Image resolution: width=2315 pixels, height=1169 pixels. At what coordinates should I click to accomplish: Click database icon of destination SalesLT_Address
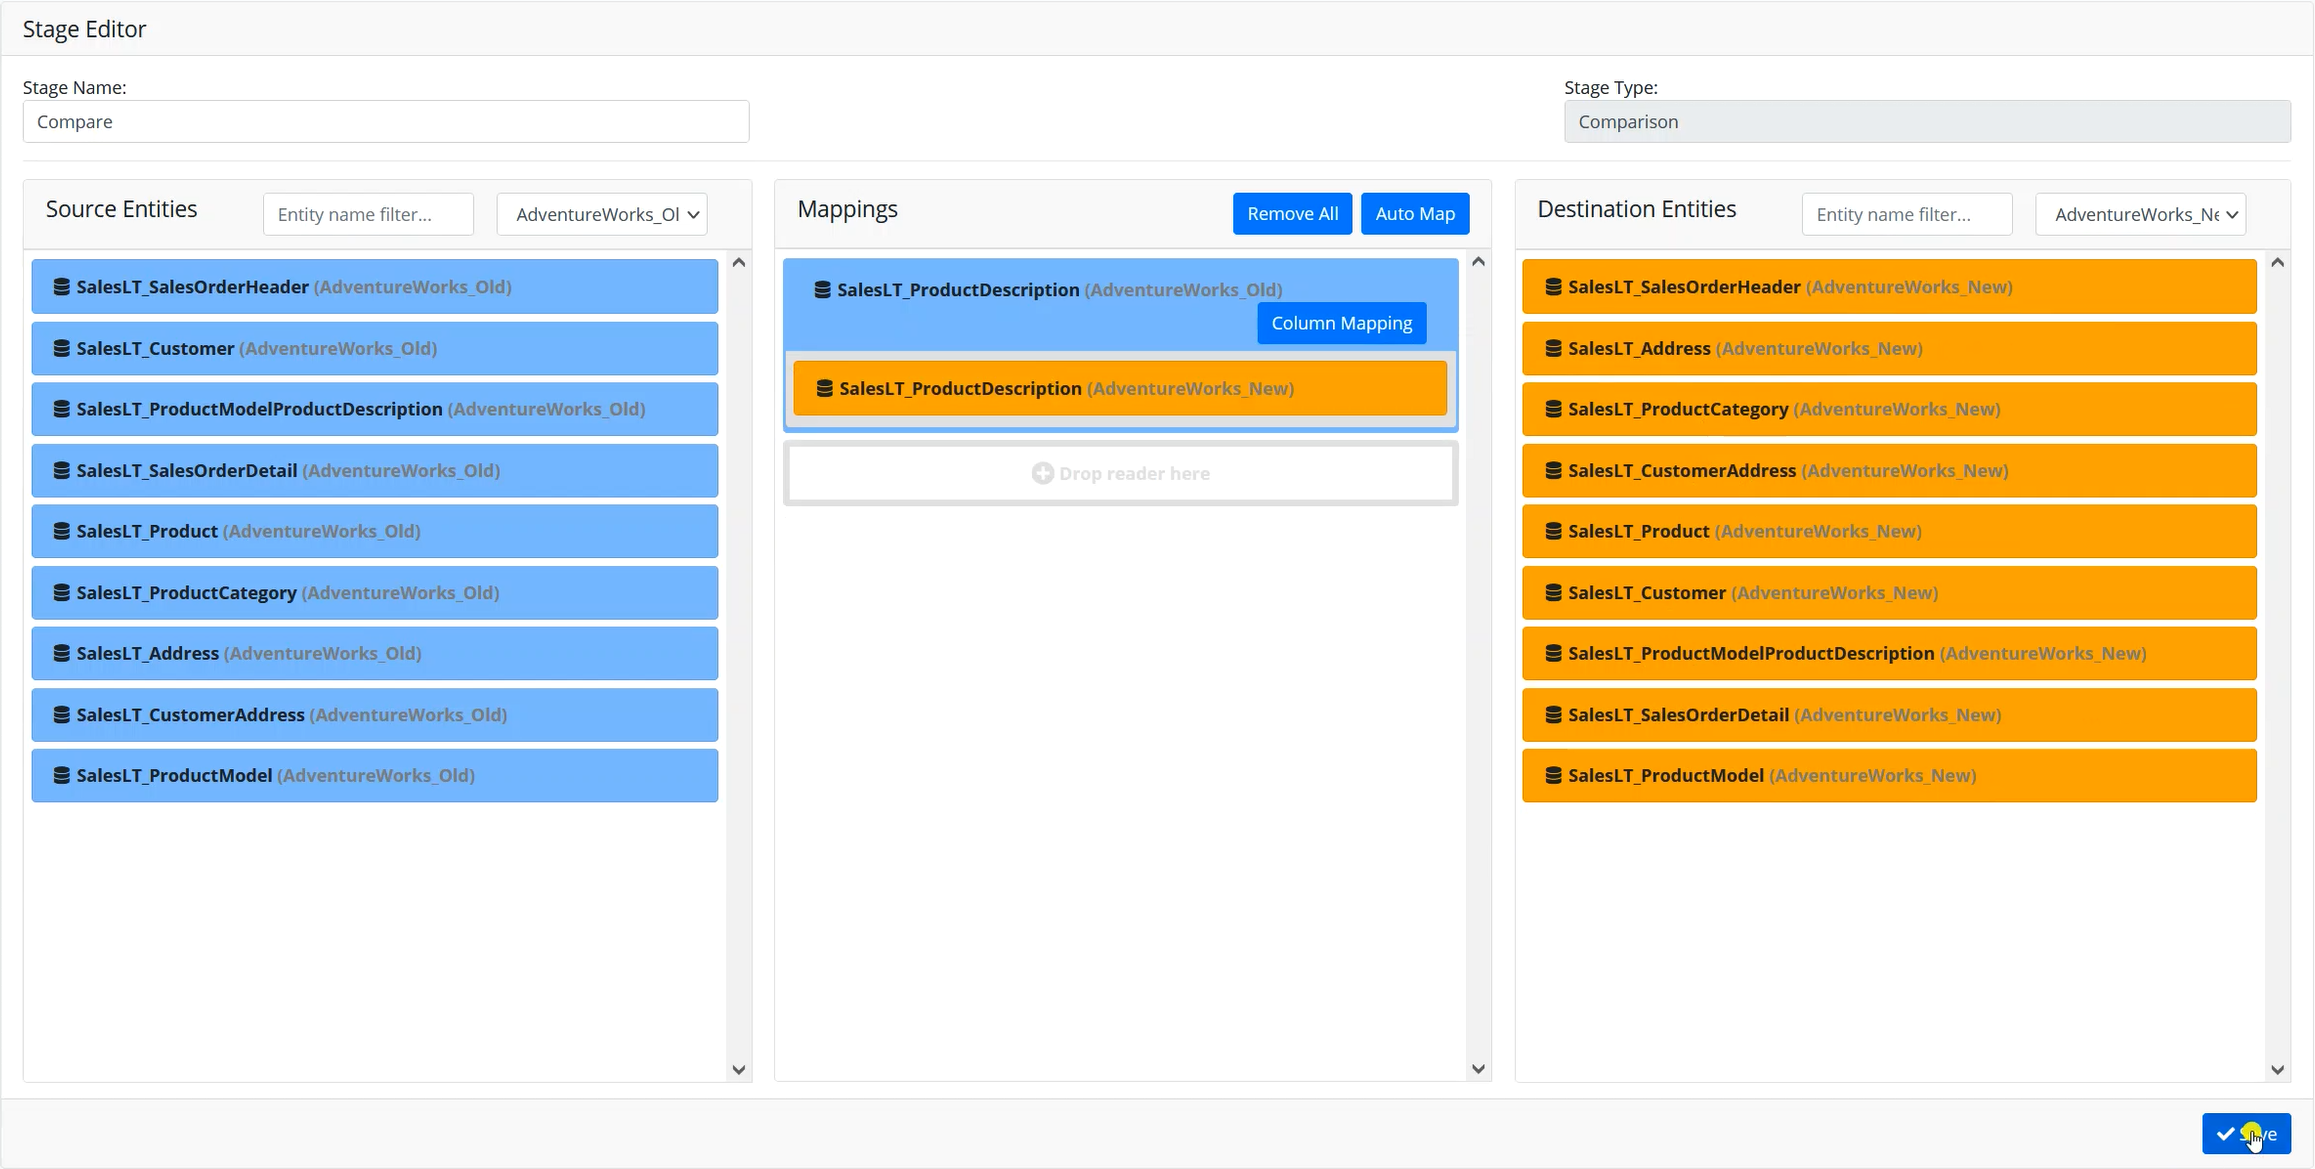coord(1553,348)
